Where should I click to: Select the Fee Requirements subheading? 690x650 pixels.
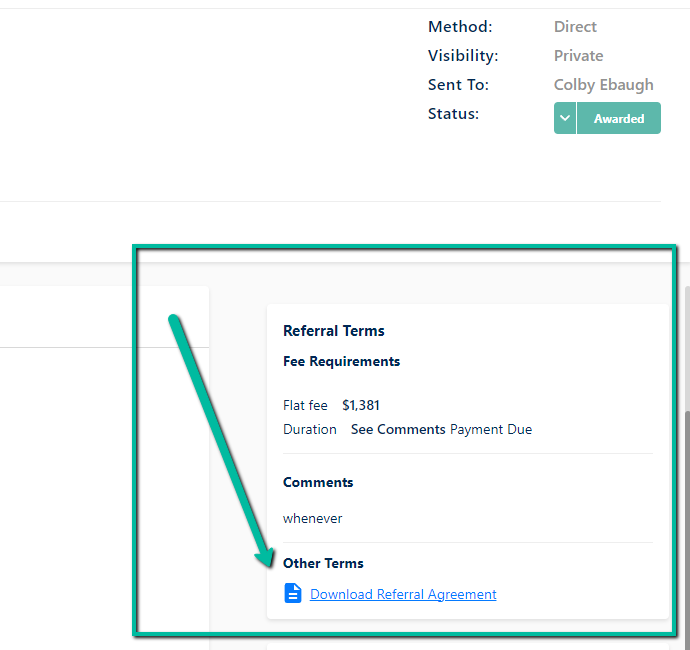pos(341,361)
